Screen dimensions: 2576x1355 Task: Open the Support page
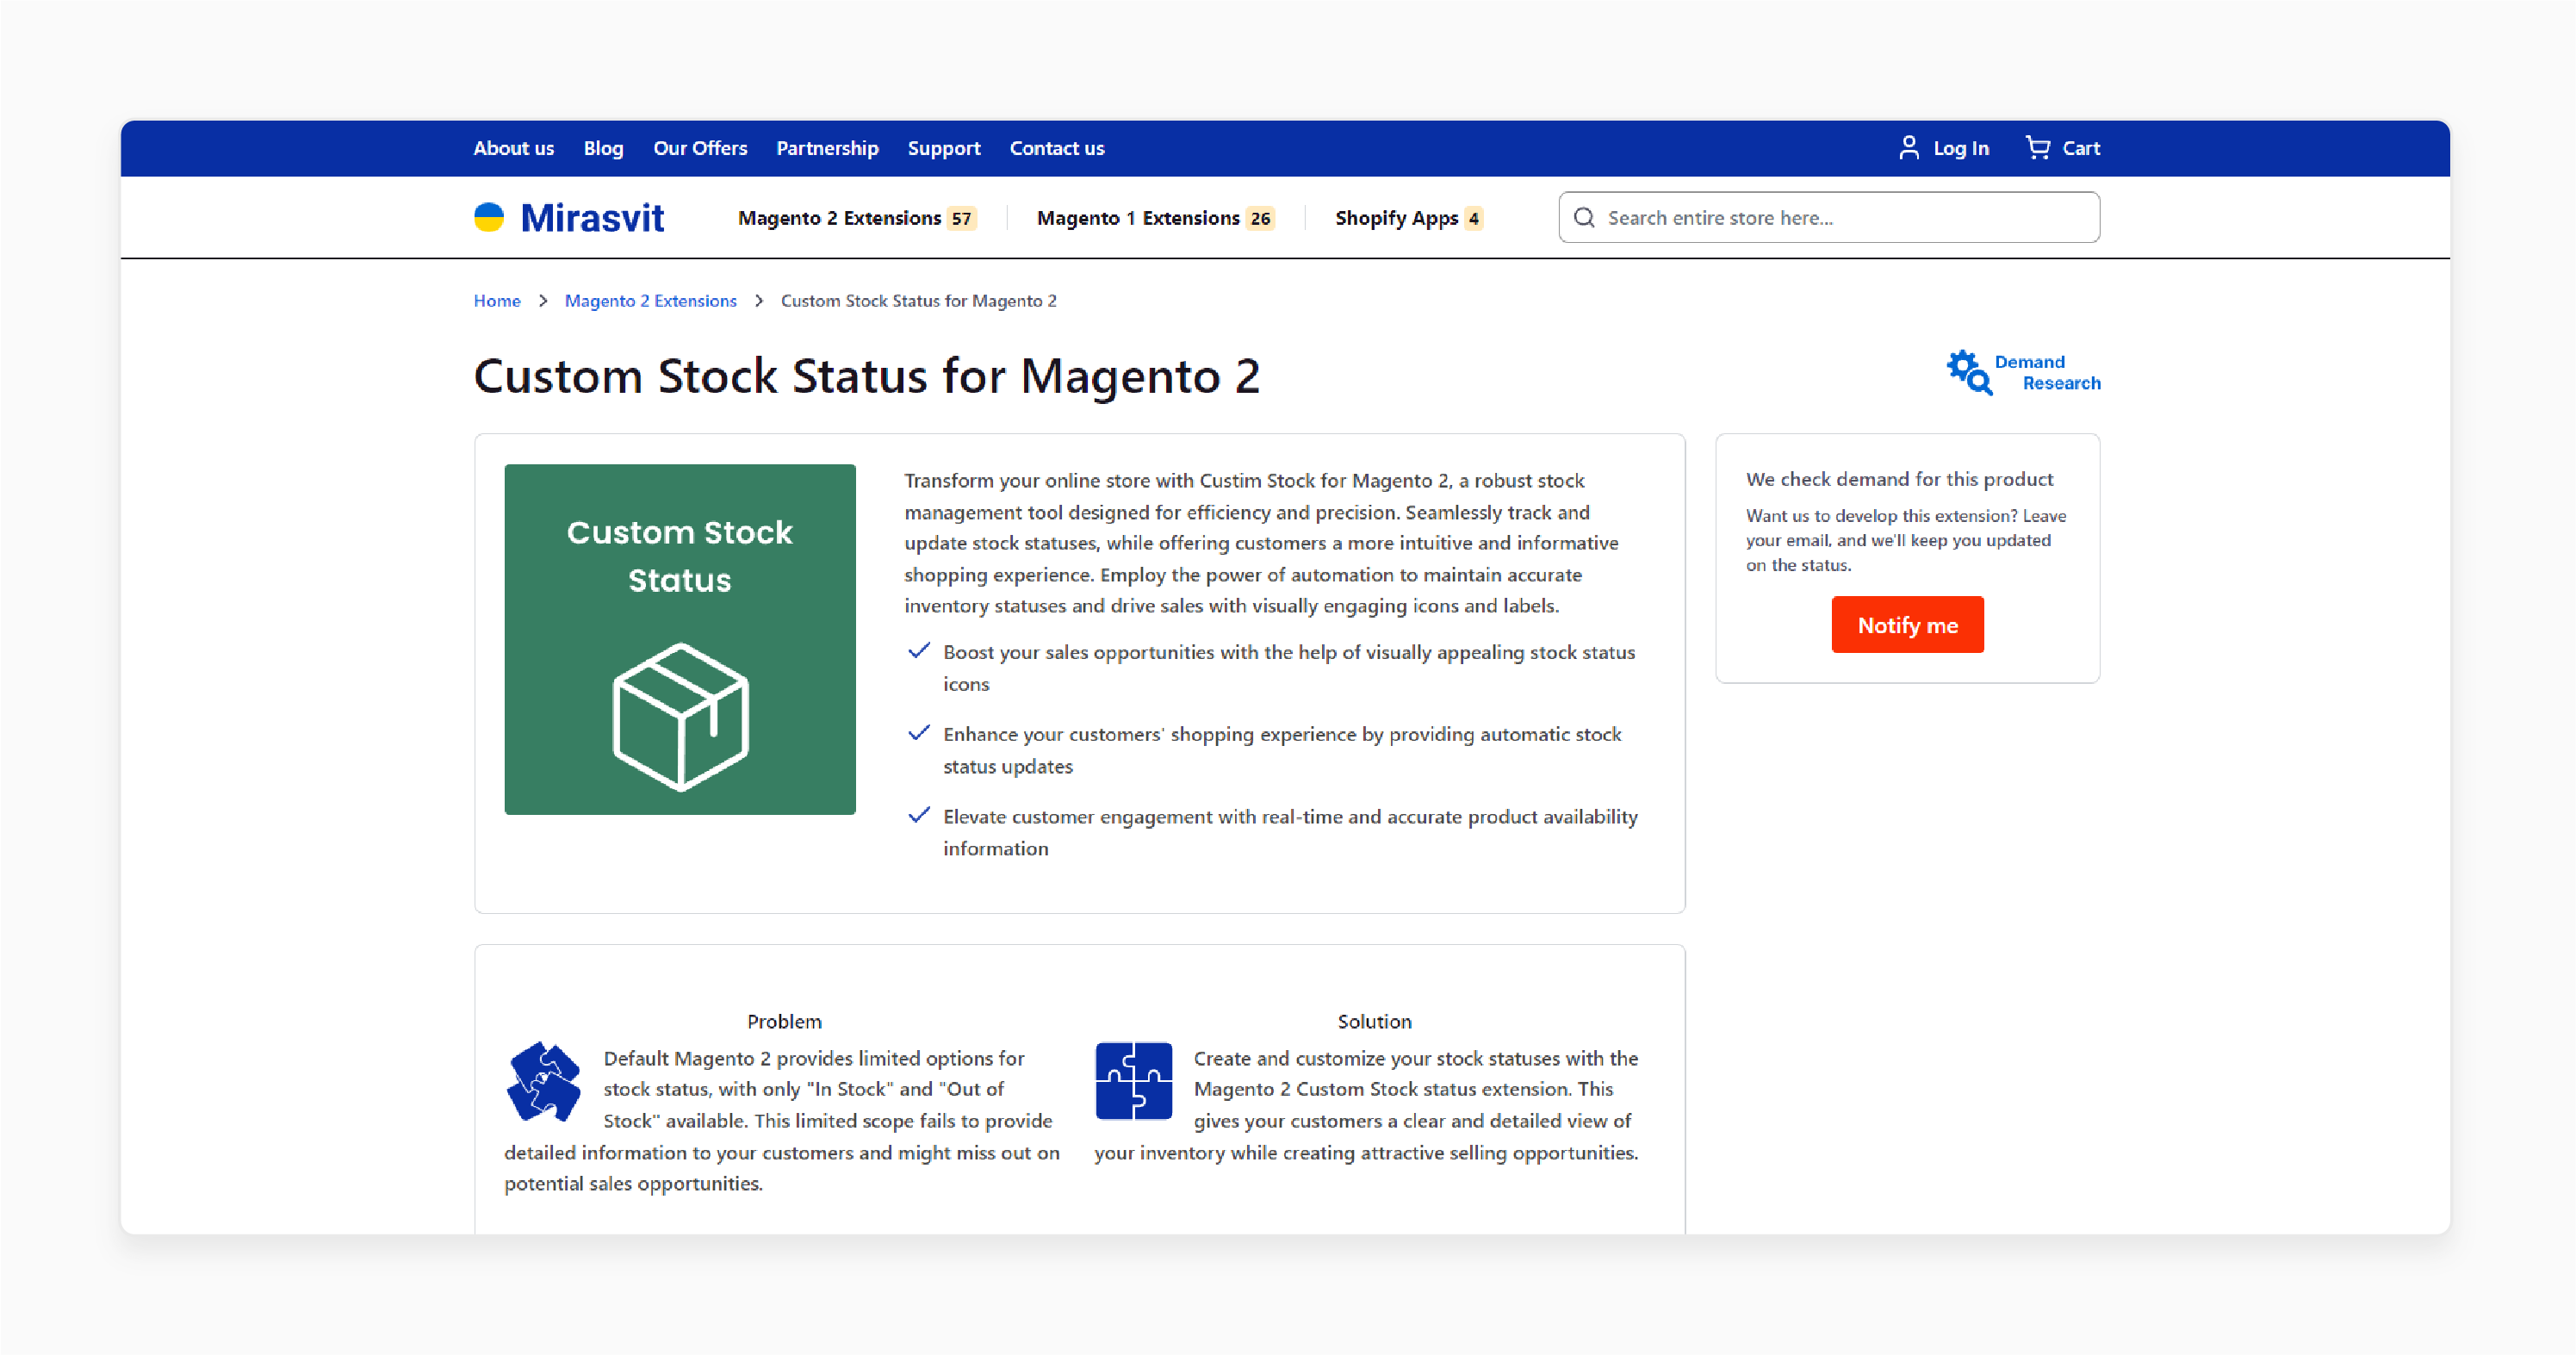(x=944, y=148)
